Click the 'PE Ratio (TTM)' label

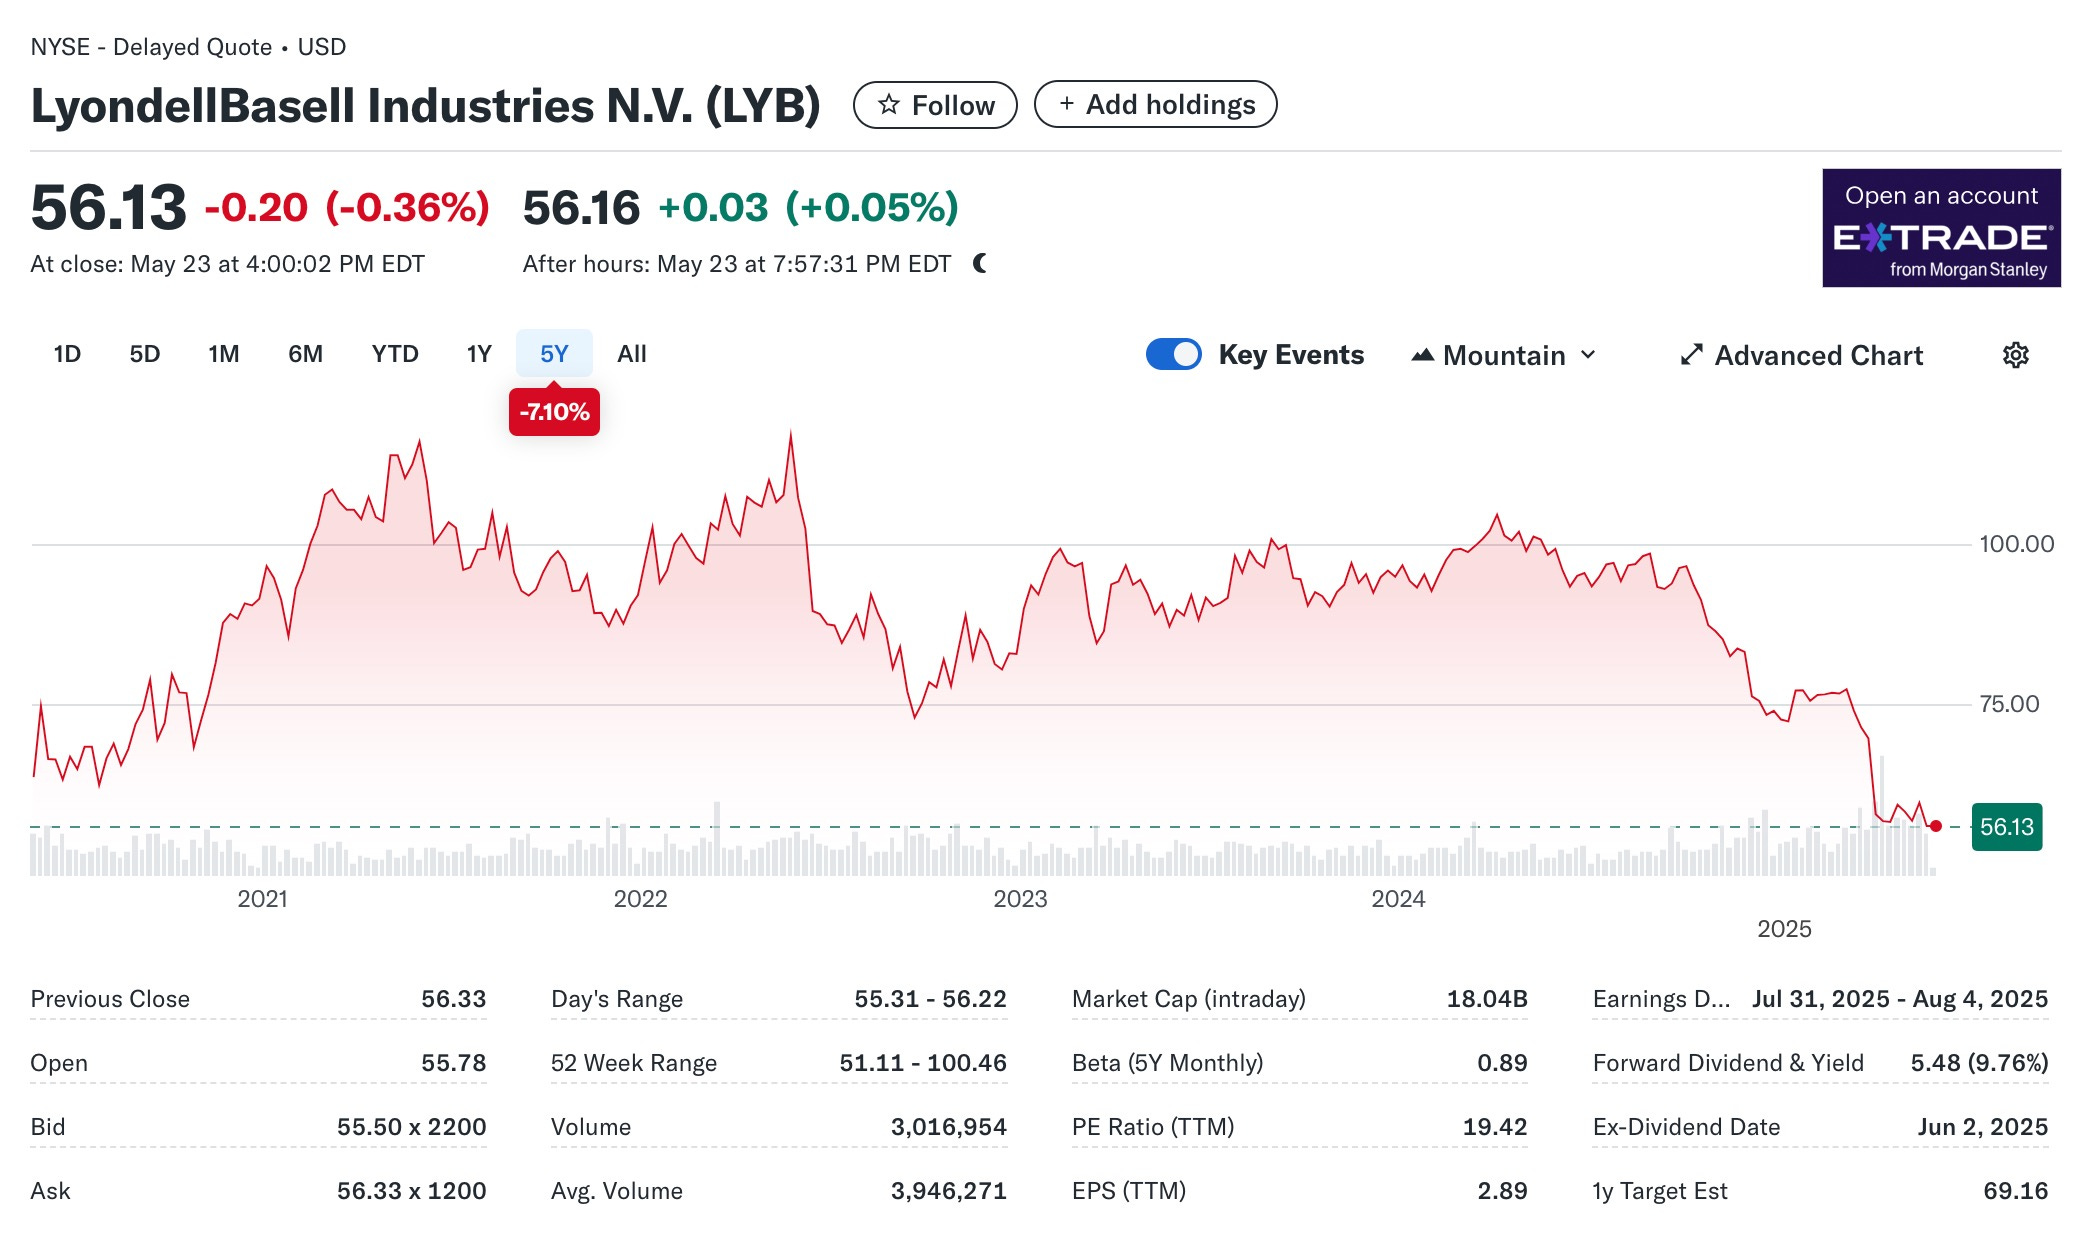[1153, 1127]
